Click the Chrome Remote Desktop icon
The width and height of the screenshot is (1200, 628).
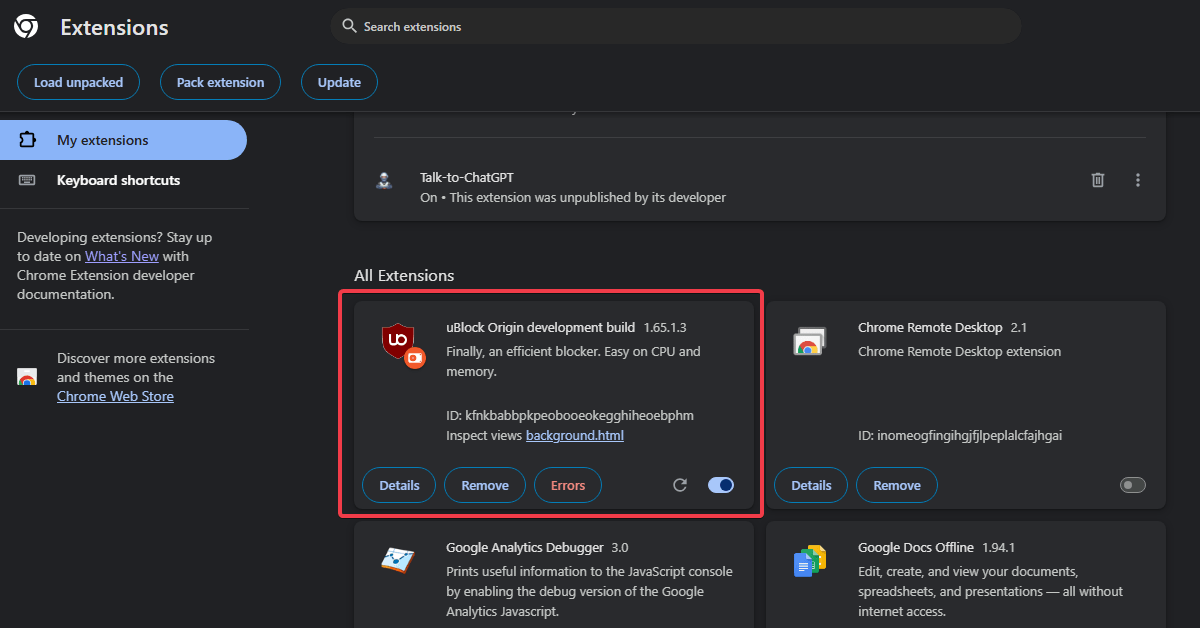(808, 341)
